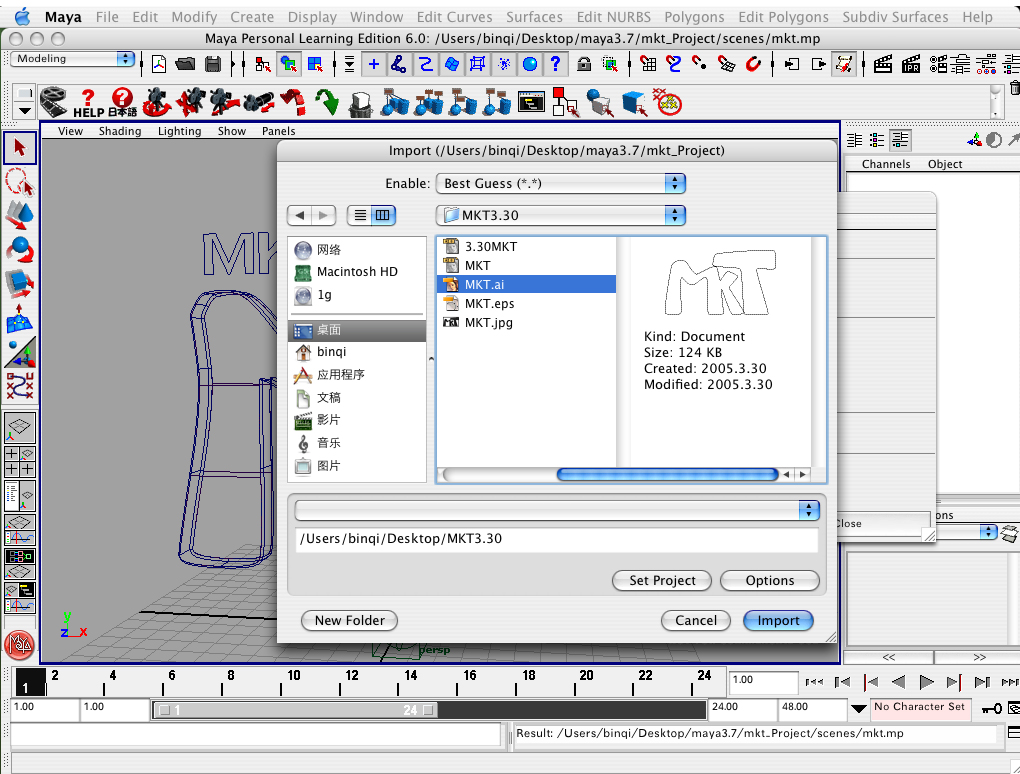1020x774 pixels.
Task: Toggle the auto keyframe key icon
Action: pos(993,708)
